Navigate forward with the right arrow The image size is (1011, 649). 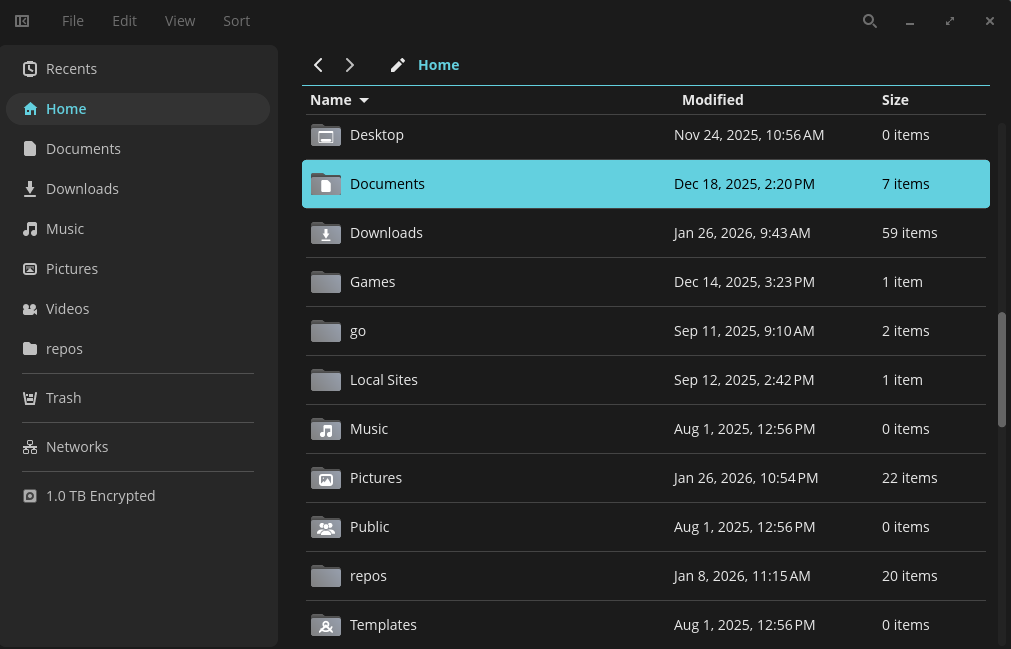click(x=349, y=64)
